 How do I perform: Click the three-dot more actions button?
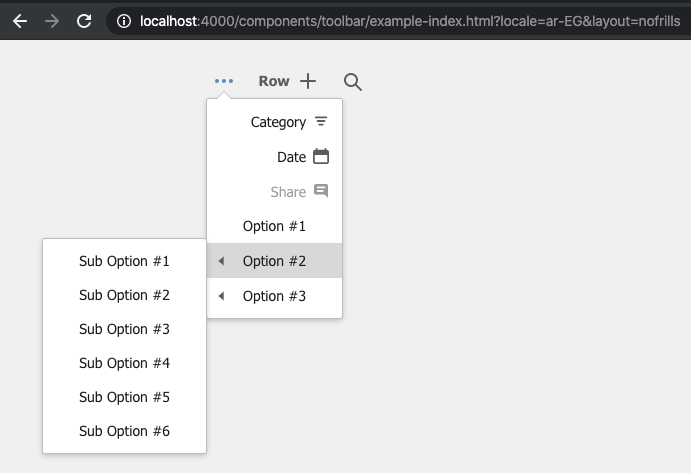point(224,81)
